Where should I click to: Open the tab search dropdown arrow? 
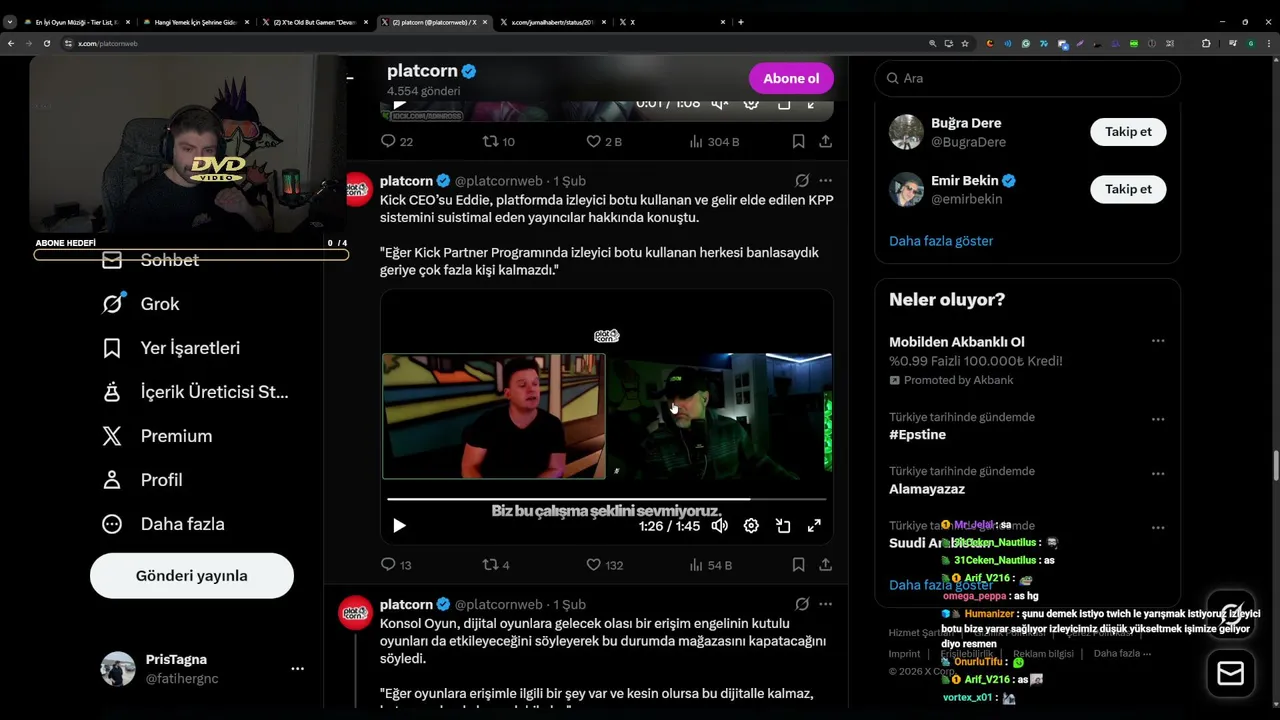(x=9, y=22)
